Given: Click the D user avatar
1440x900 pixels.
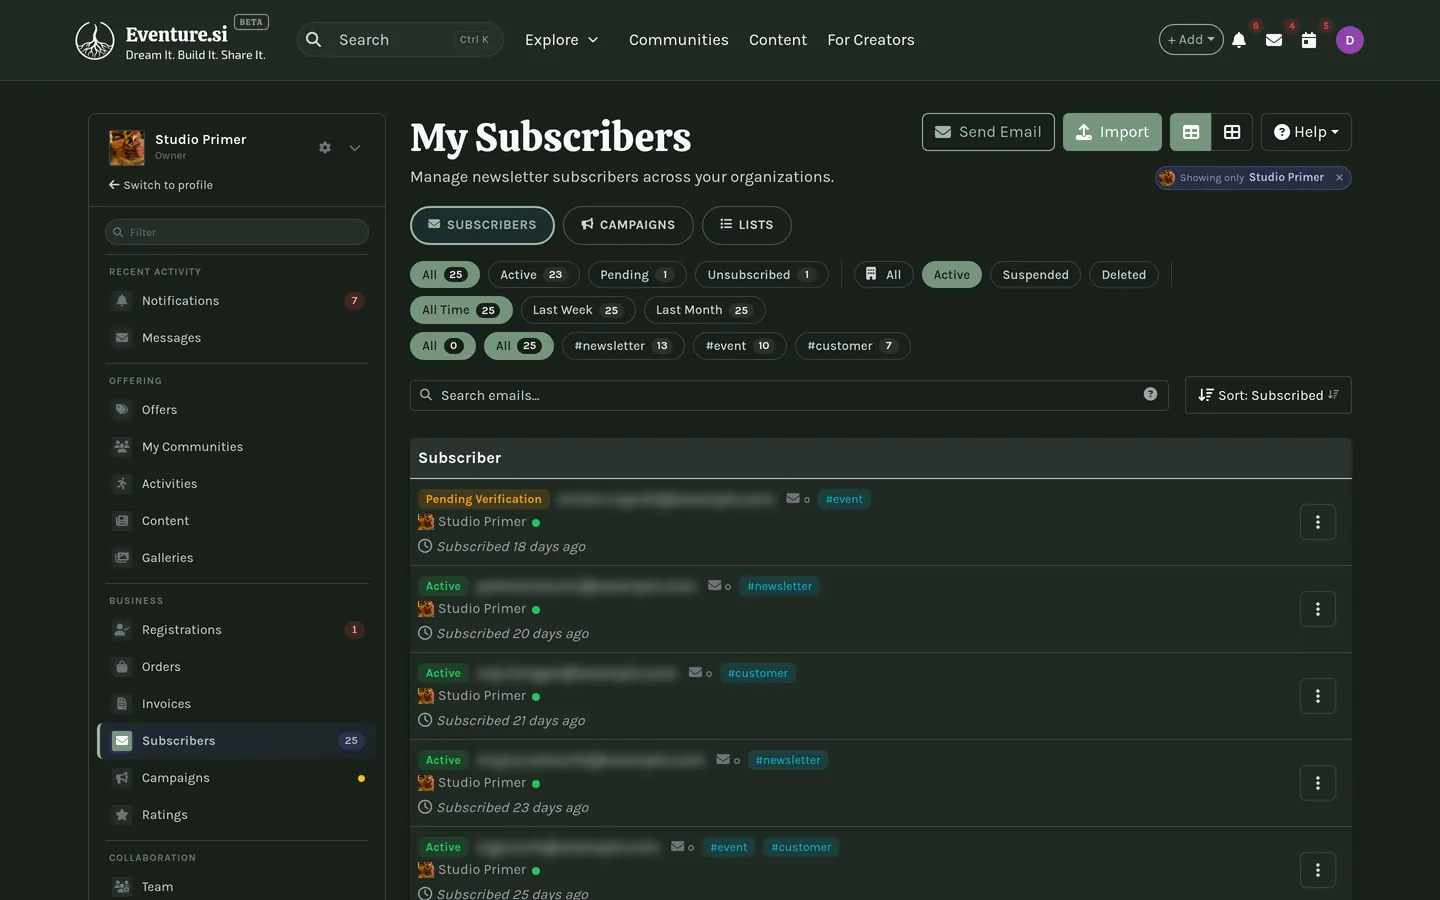Looking at the screenshot, I should point(1350,40).
